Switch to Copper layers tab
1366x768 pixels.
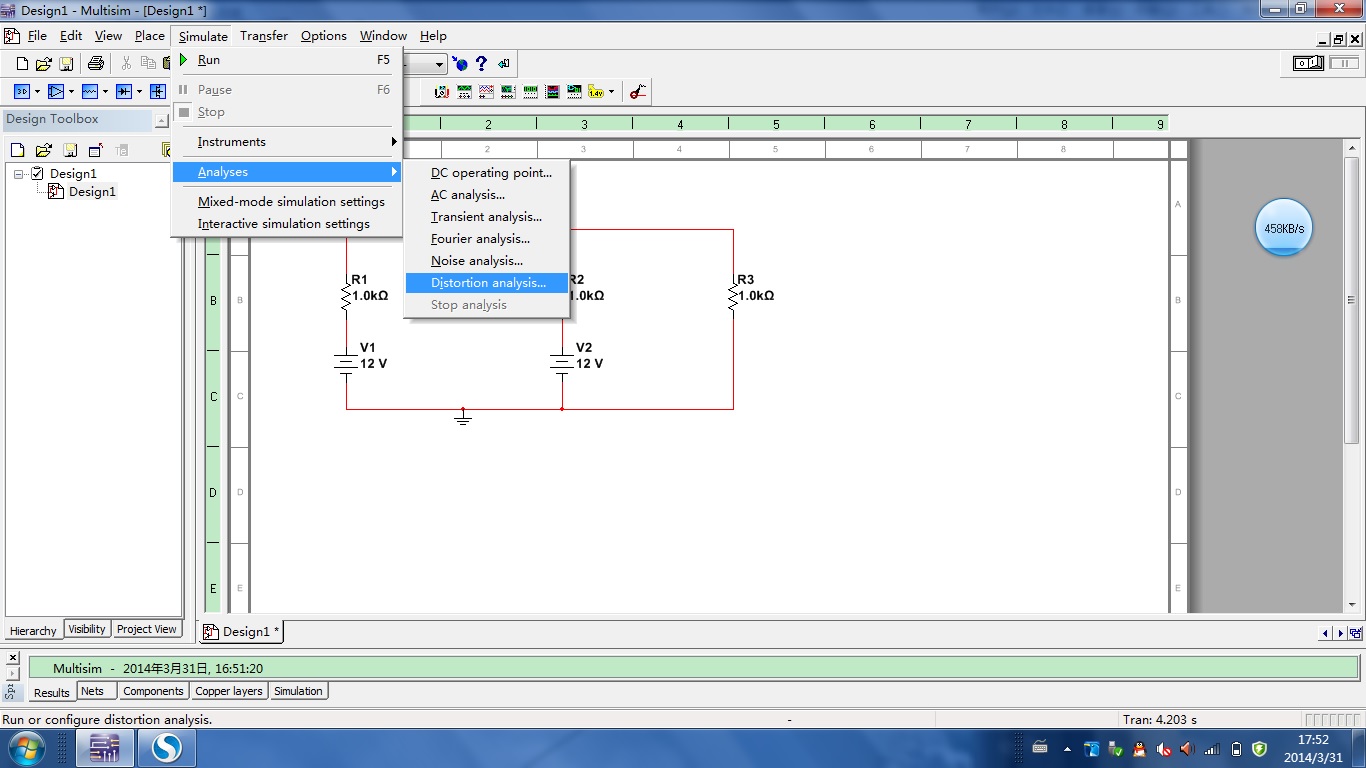tap(229, 691)
